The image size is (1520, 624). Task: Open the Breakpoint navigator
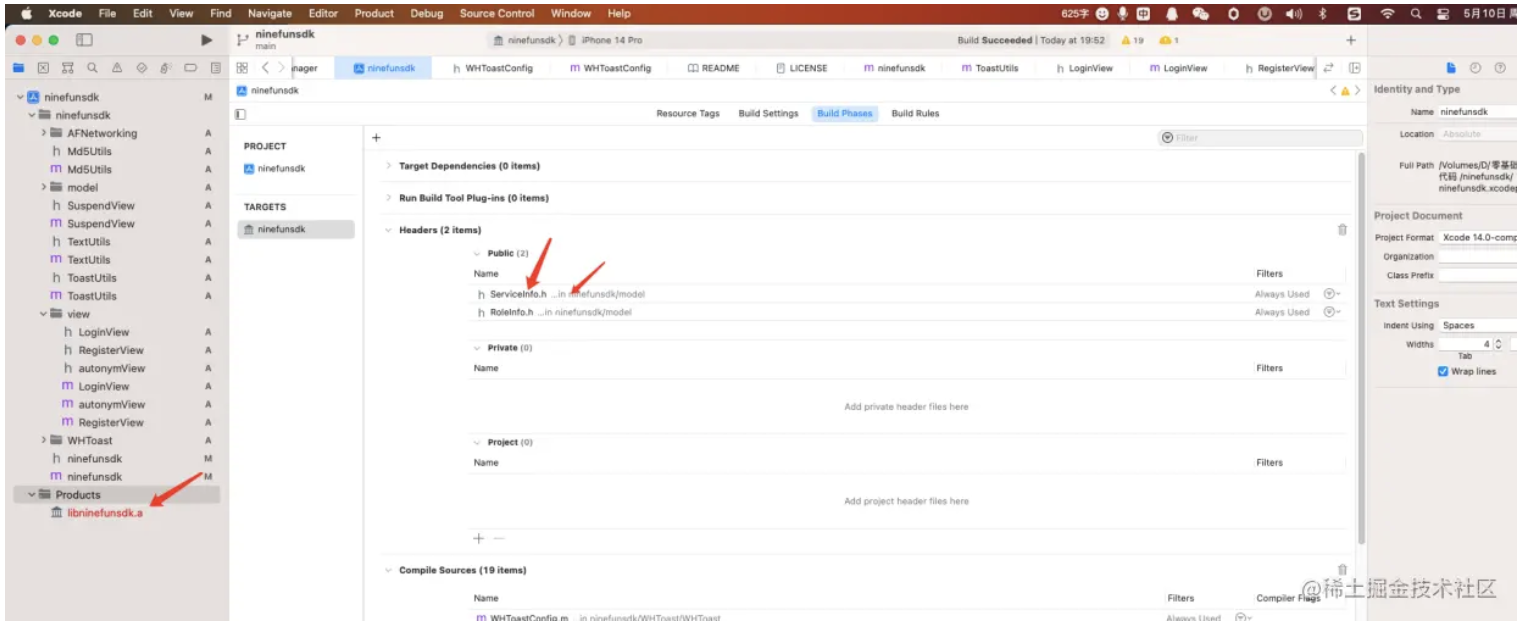coord(190,68)
